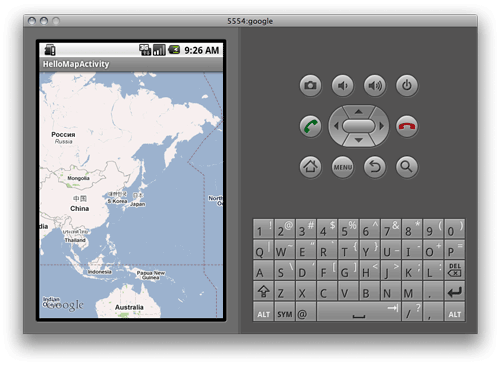Click the emulator back button
500x365 pixels.
pyautogui.click(x=375, y=166)
